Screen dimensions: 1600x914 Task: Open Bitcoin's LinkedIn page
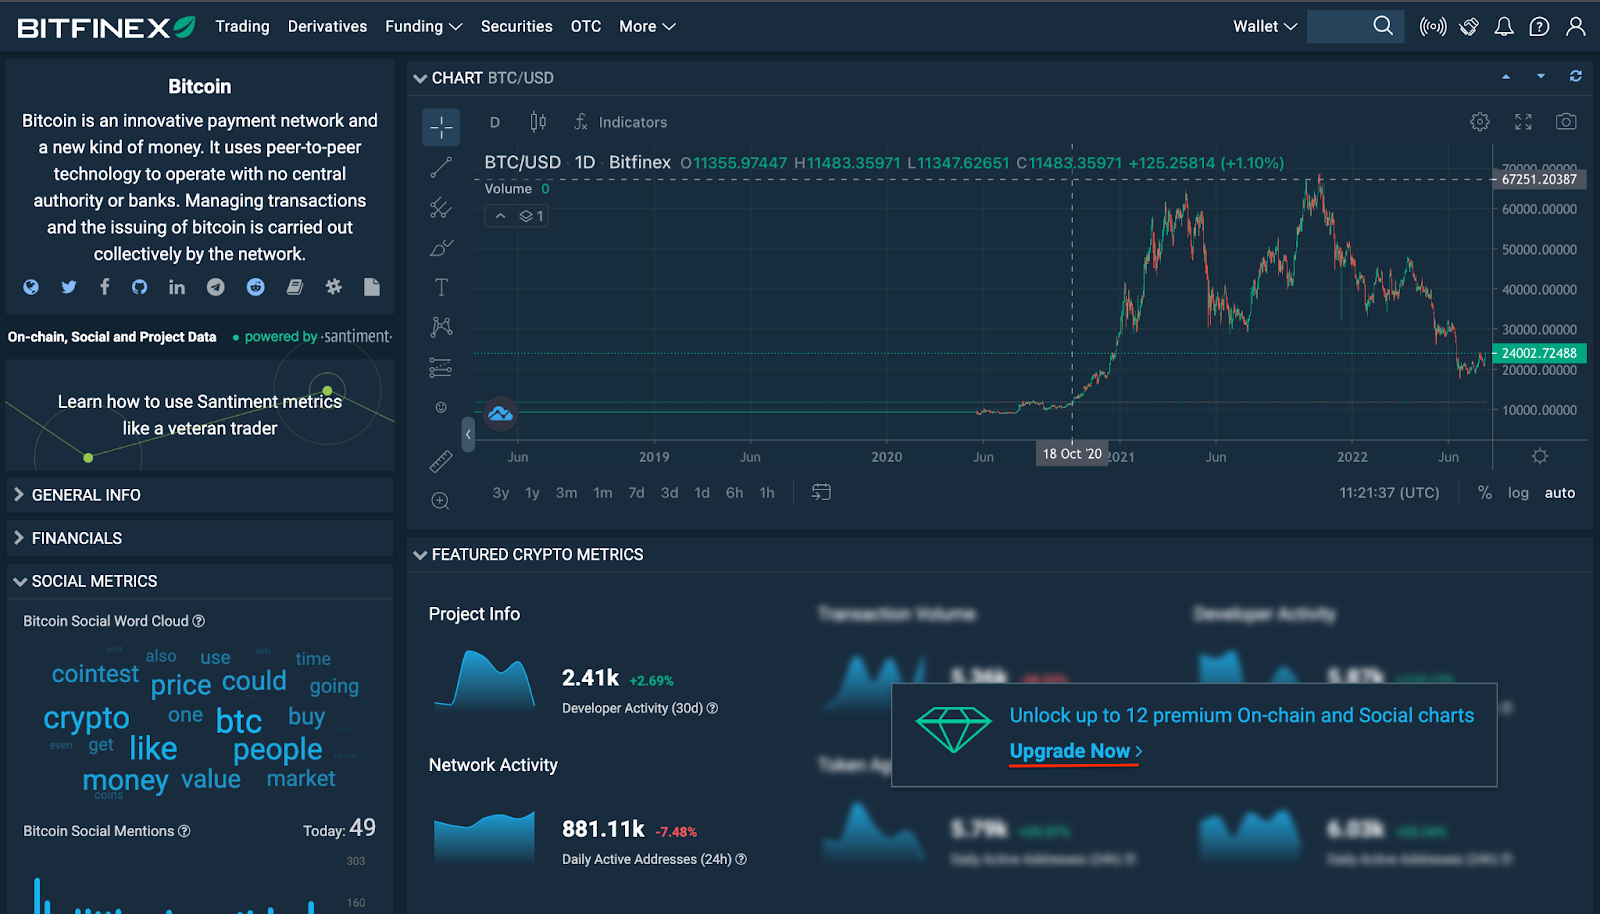tap(177, 287)
